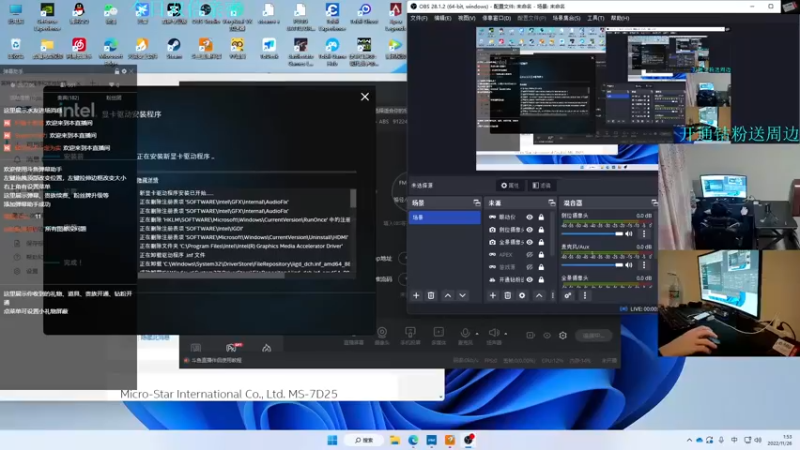
Task: Open Windows Start menu
Action: (332, 440)
